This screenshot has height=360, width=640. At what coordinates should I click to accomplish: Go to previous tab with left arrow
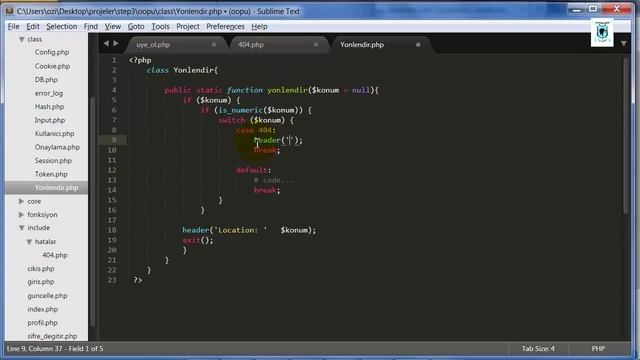point(106,43)
